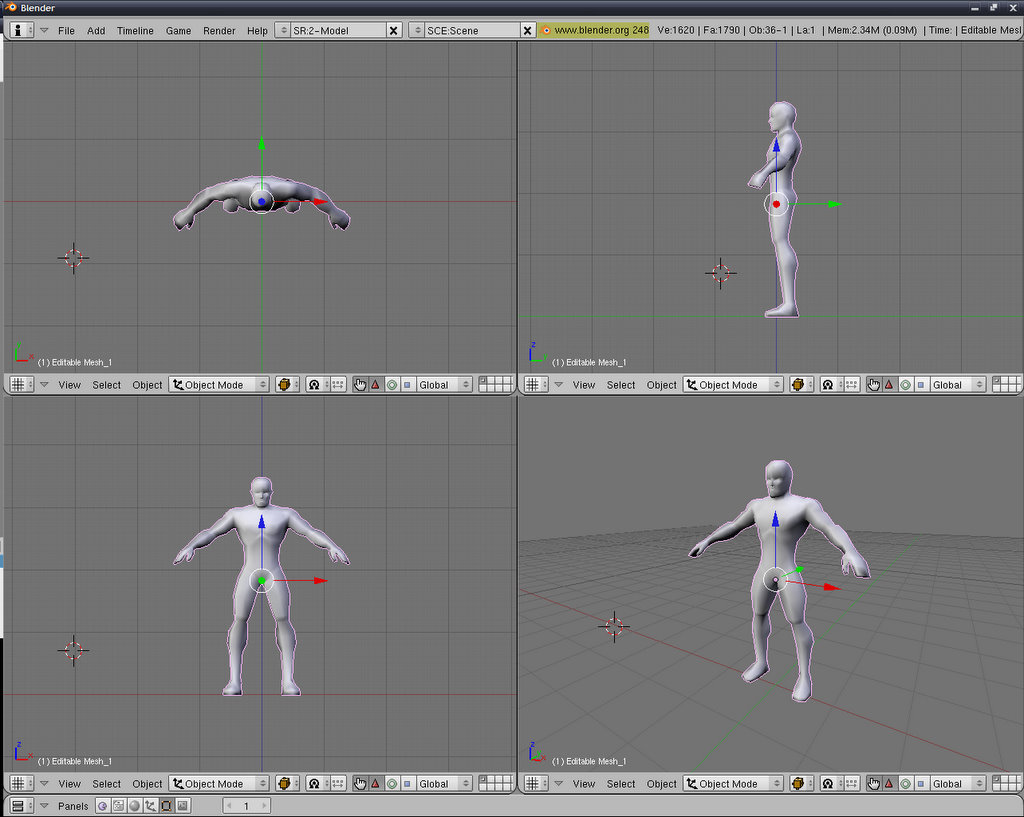Click the model's head in the bottom-right perspective viewport

[778, 478]
